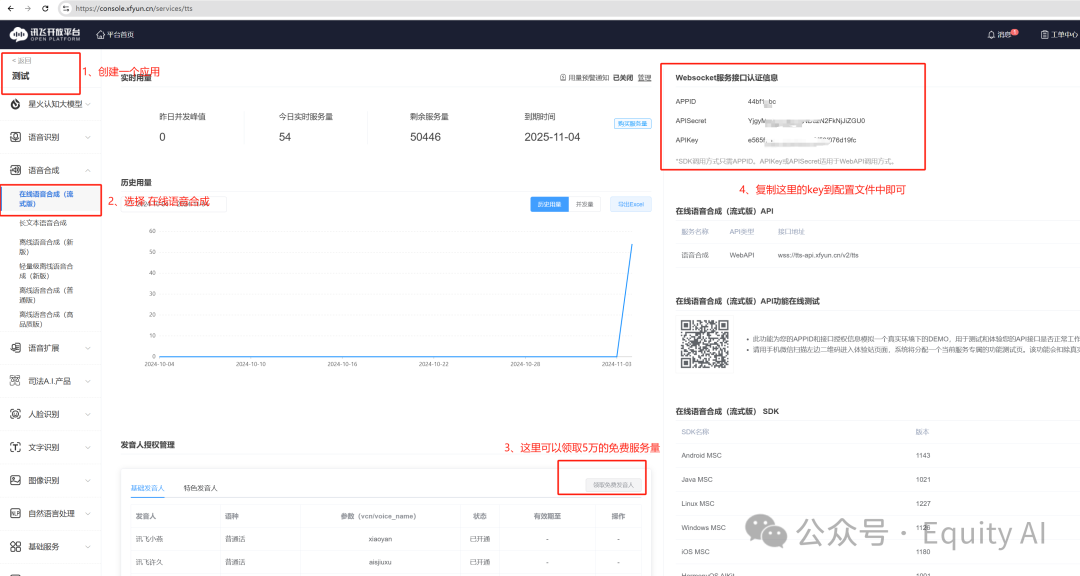The height and width of the screenshot is (576, 1080).
Task: Open 离线语音合成（普通版） in the sidebar
Action: 46,295
